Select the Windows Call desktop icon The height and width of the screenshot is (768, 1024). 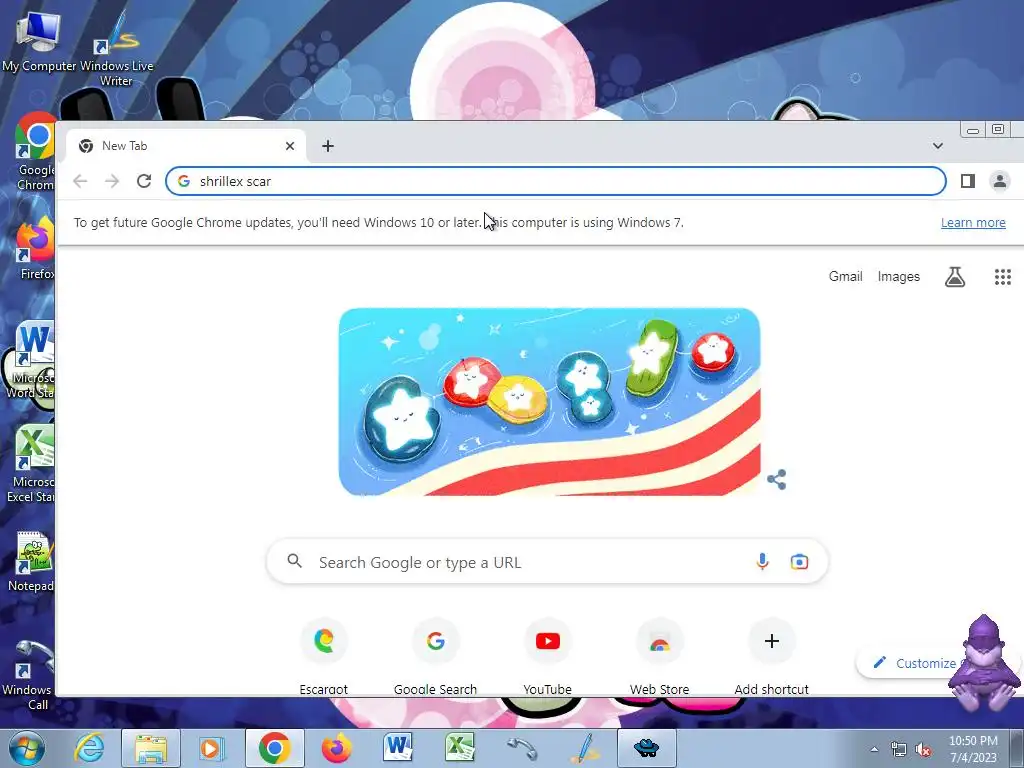27,676
